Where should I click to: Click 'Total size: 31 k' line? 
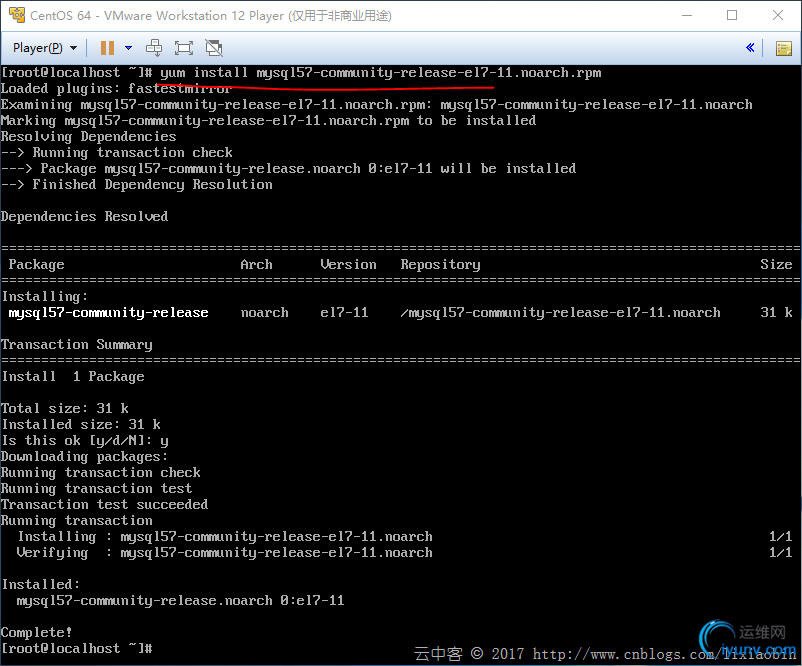click(64, 409)
